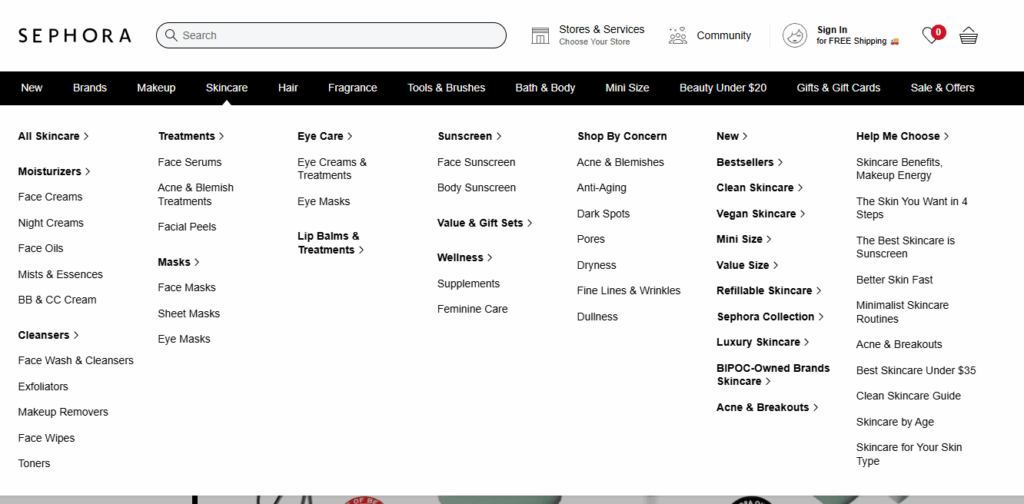Shop by concern: Dullness
1024x504 pixels.
click(598, 317)
